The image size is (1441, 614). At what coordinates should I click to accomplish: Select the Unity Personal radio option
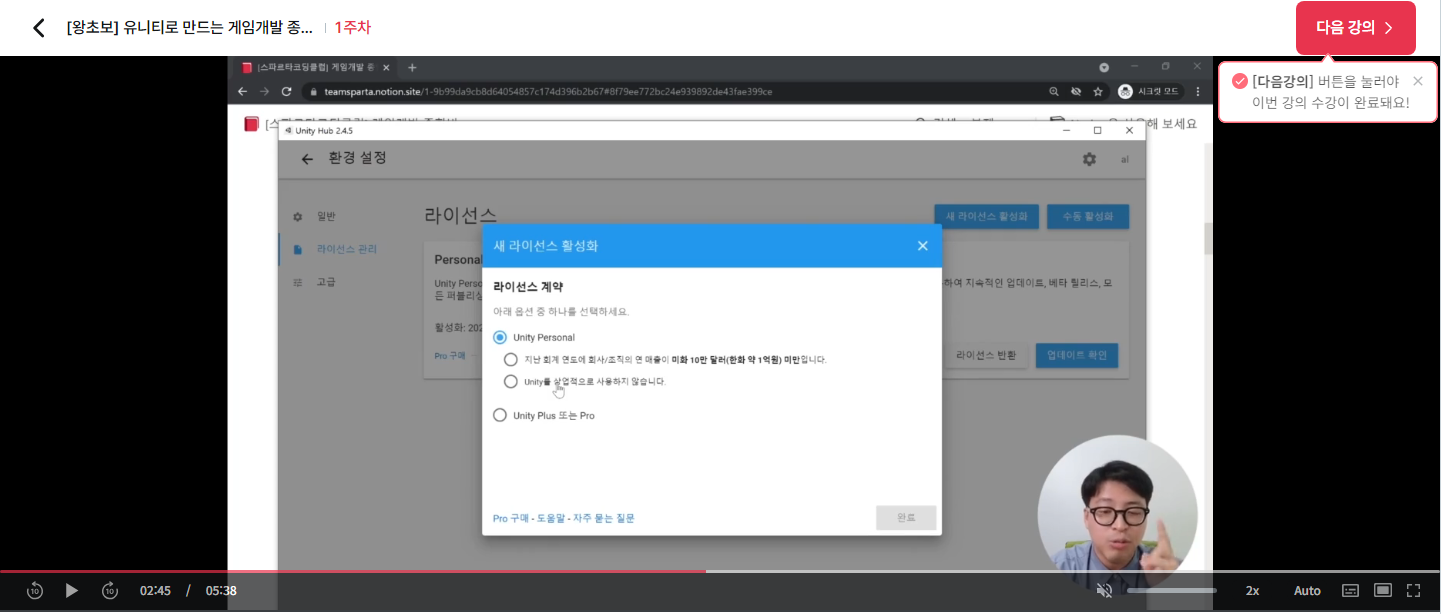coord(500,338)
